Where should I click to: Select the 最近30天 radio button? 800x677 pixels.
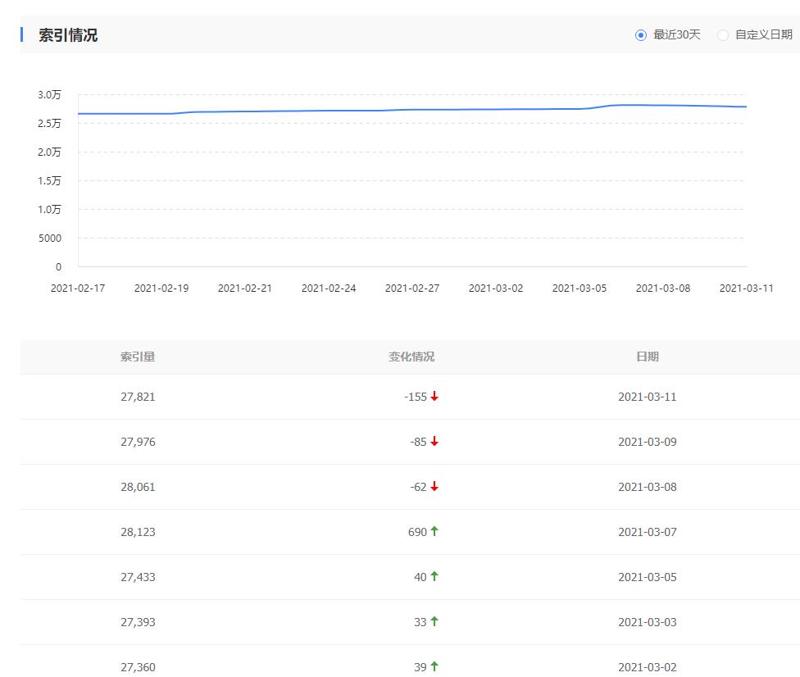(x=641, y=35)
